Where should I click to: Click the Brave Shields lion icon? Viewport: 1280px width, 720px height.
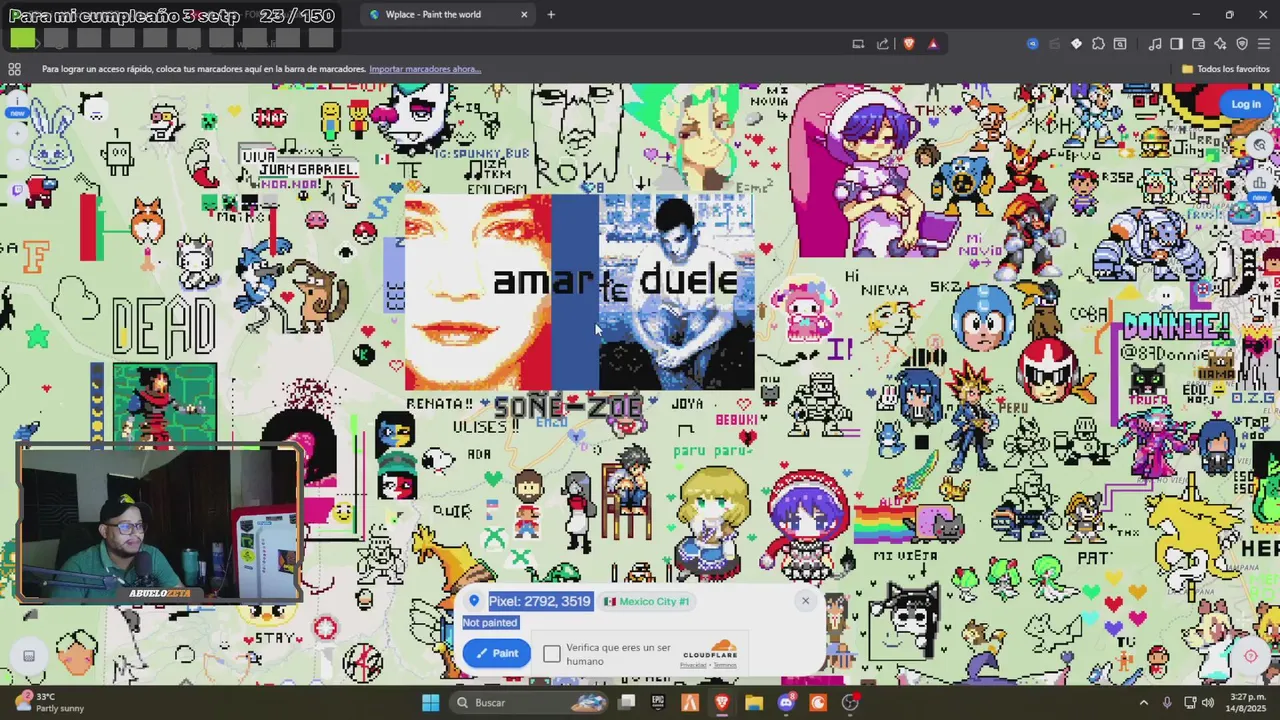point(909,44)
